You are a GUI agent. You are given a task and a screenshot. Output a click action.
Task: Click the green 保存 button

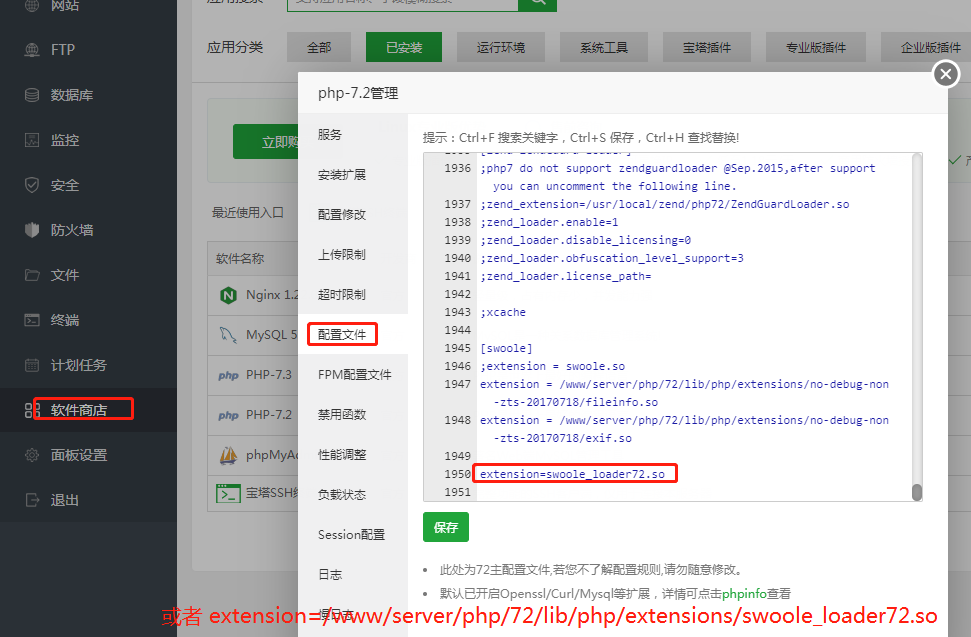click(446, 527)
